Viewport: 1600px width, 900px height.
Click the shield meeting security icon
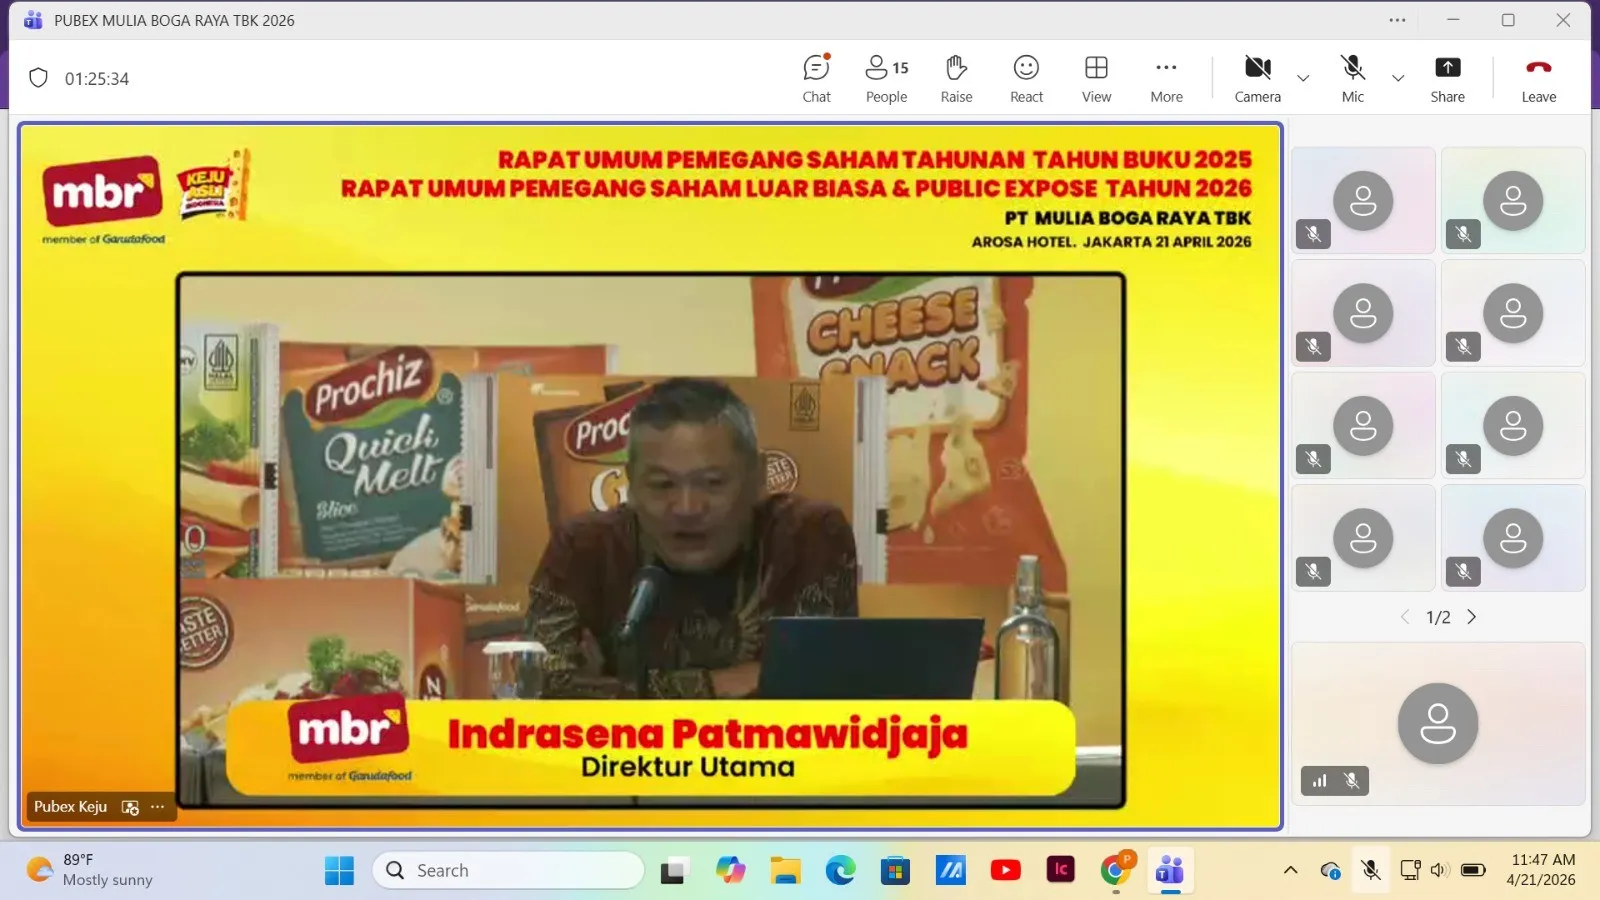coord(38,78)
